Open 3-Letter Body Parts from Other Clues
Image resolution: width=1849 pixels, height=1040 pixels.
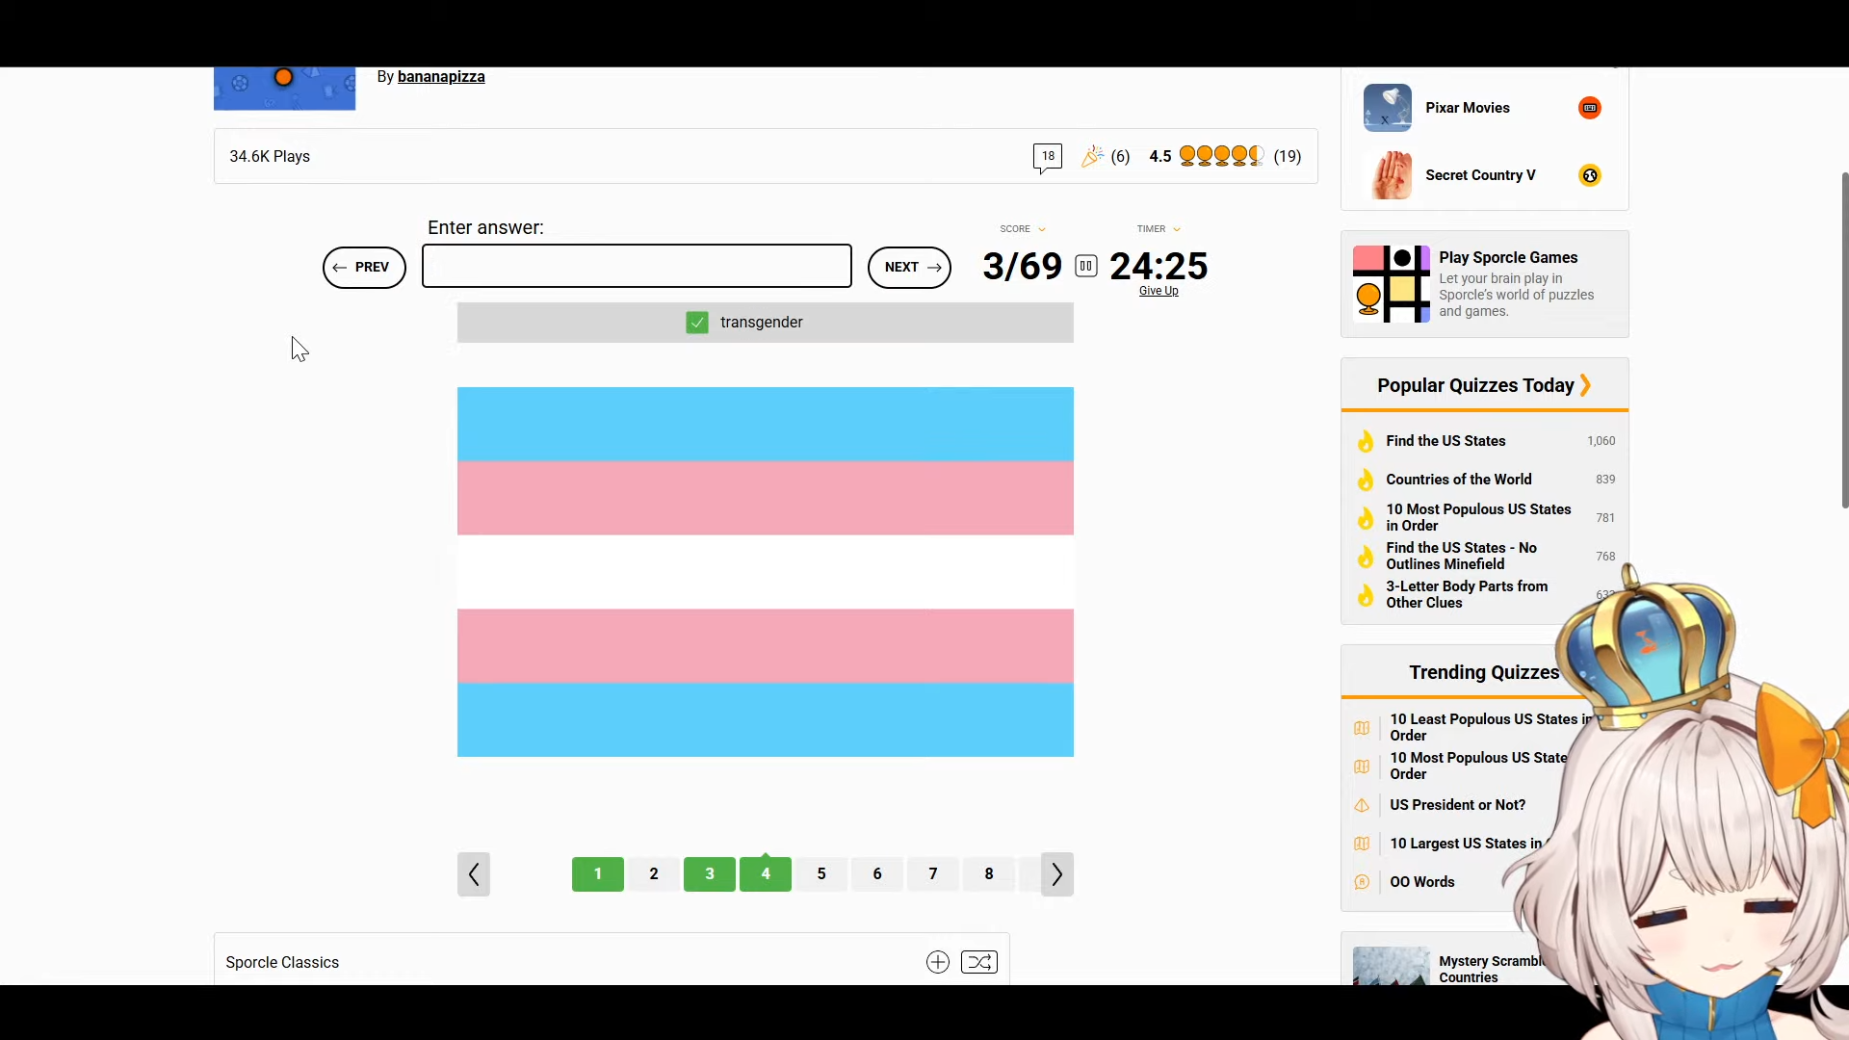pyautogui.click(x=1467, y=595)
